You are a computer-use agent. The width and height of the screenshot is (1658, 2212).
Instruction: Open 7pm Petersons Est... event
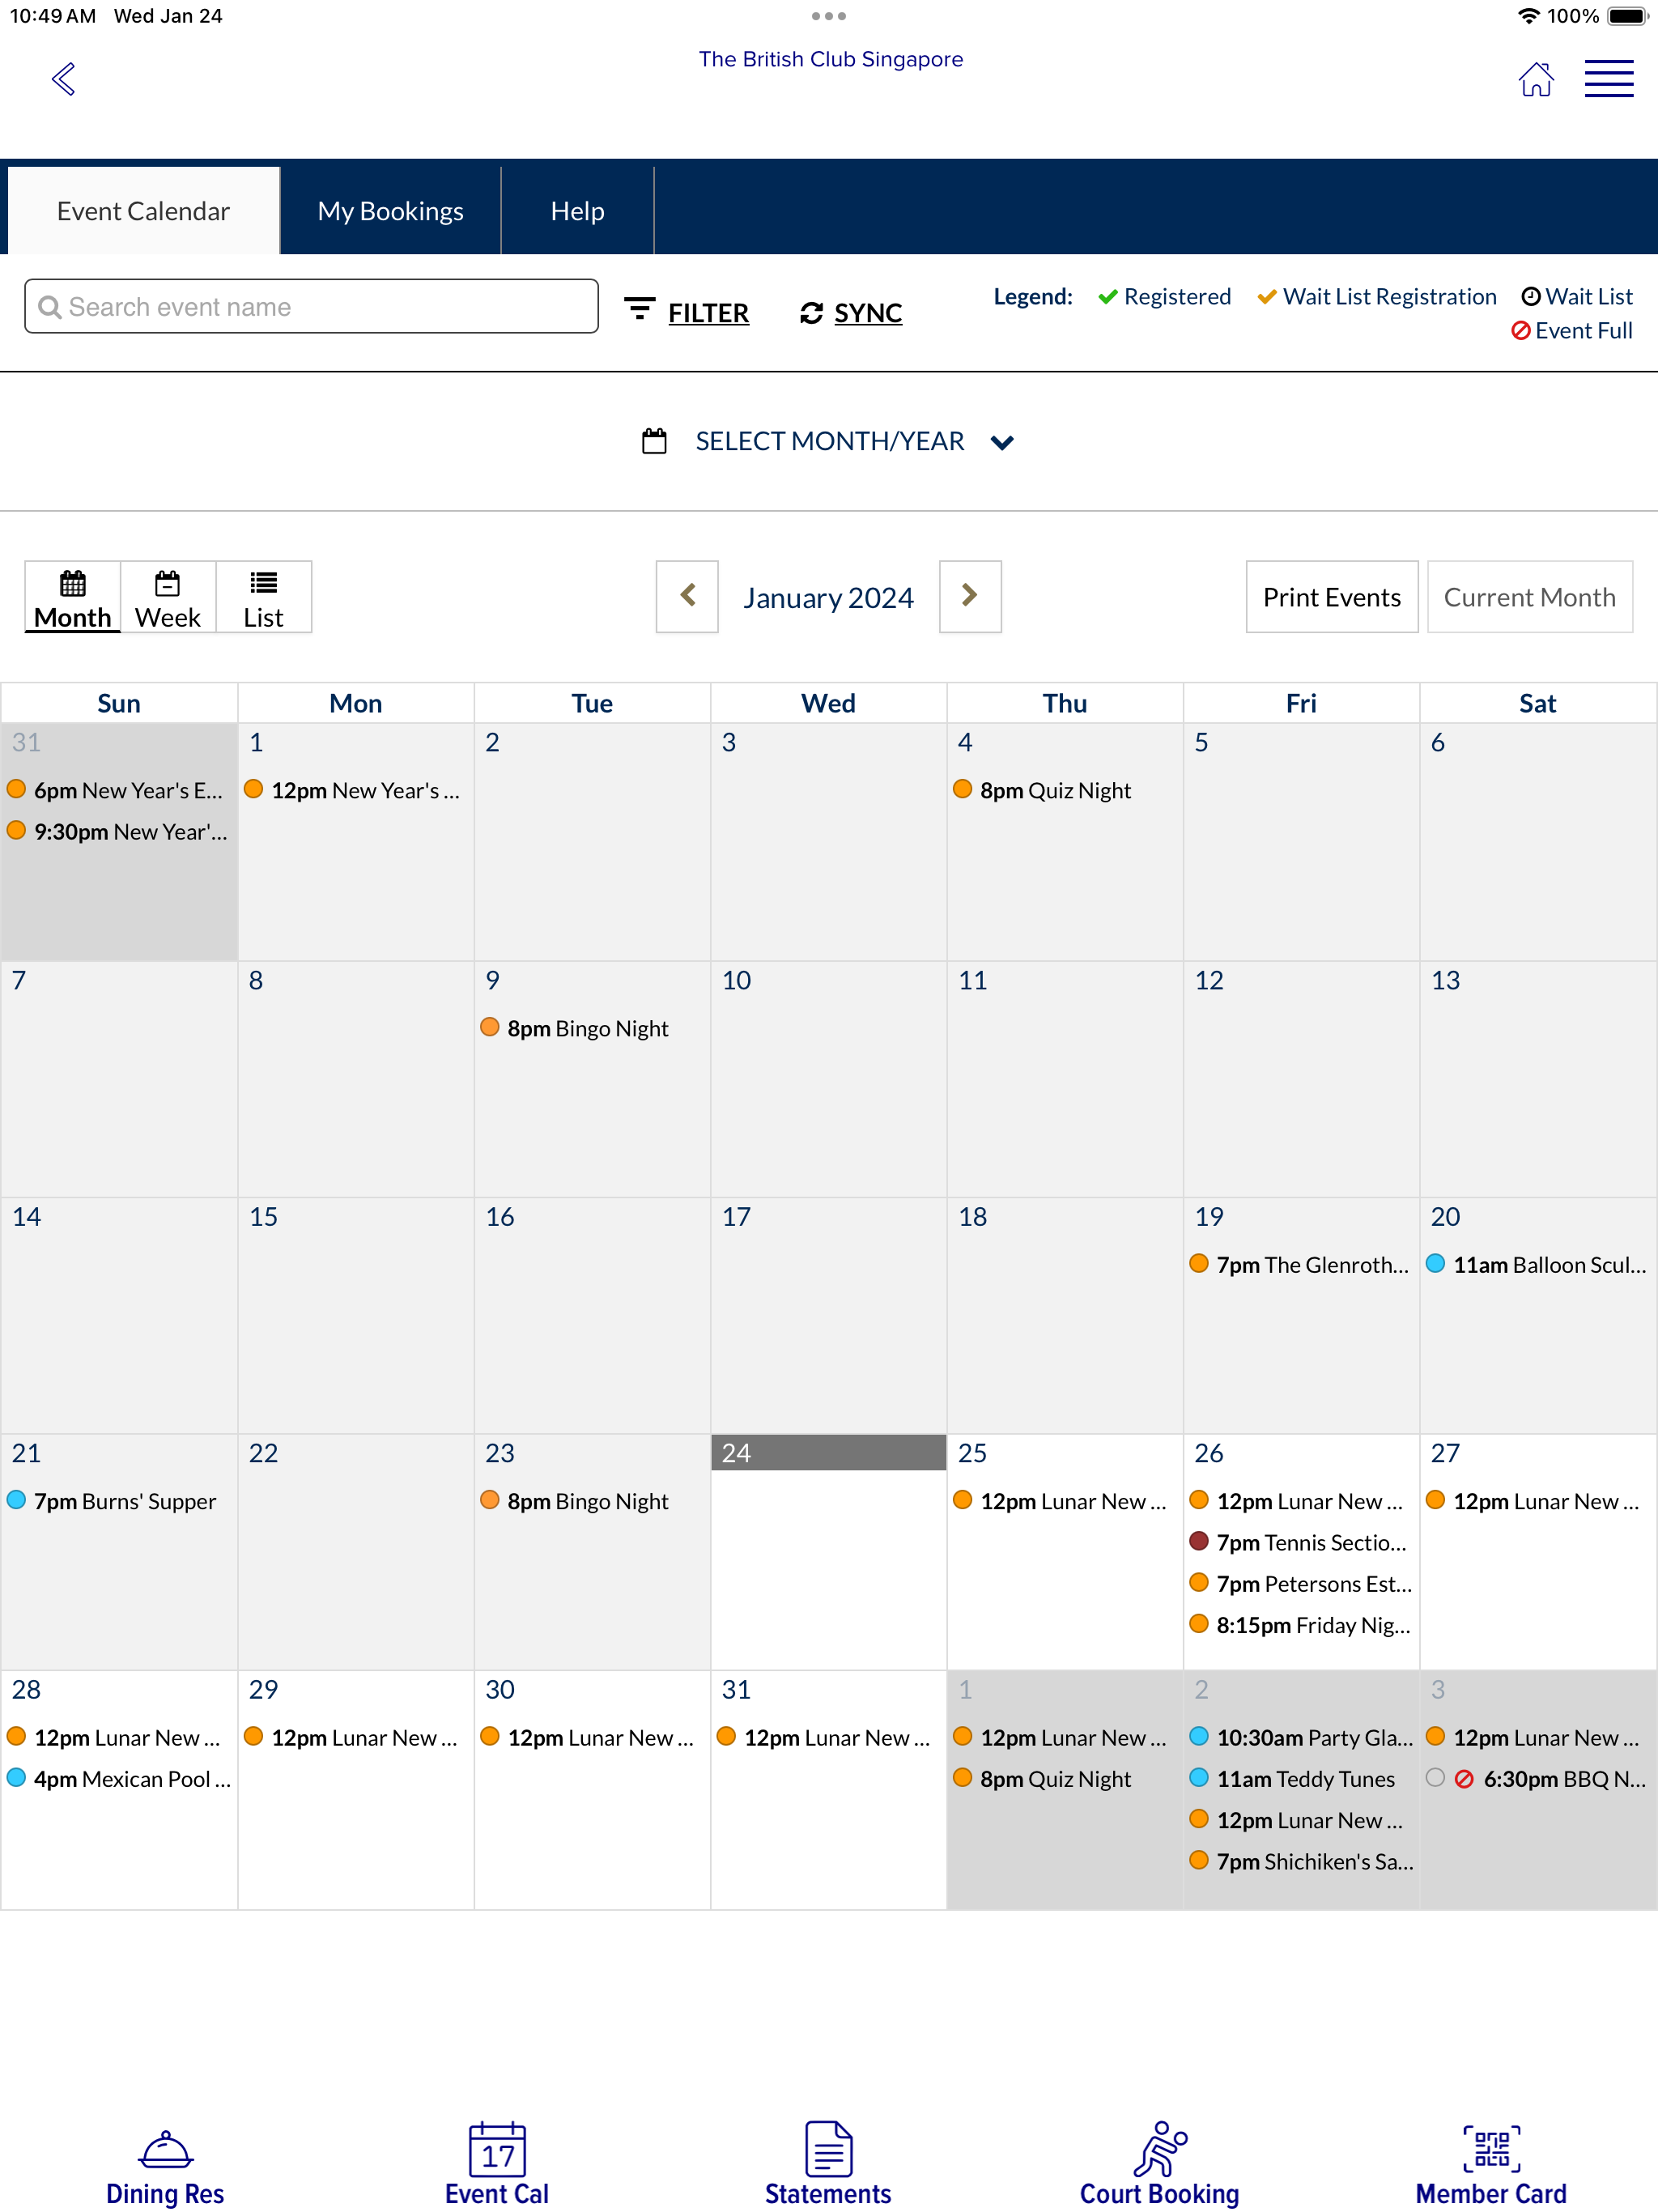click(1301, 1583)
